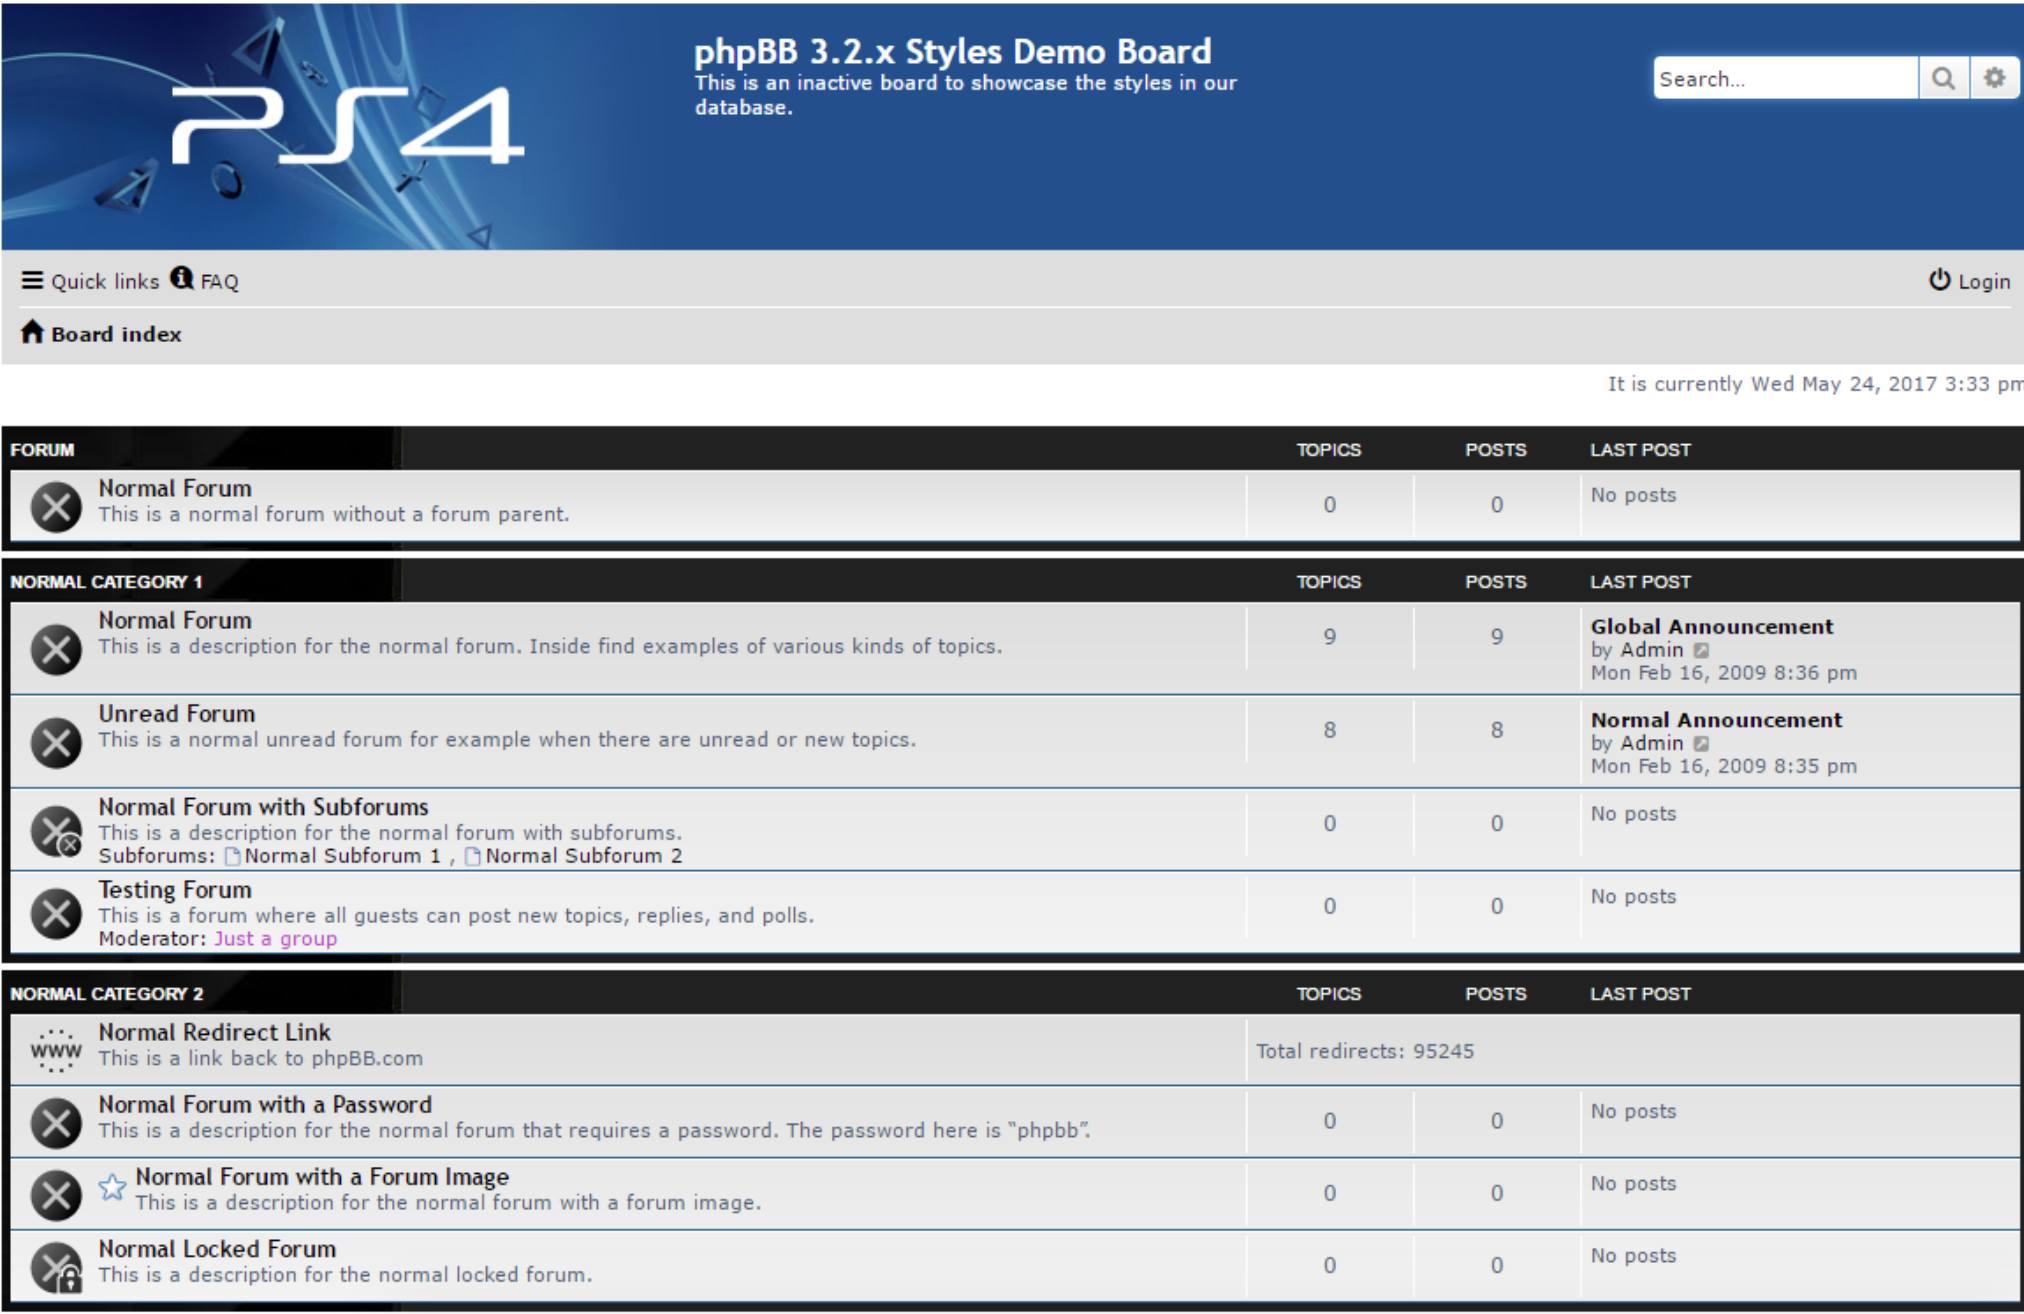Screen dimensions: 2024x1314
Task: Open Testing Forum link
Action: (174, 890)
